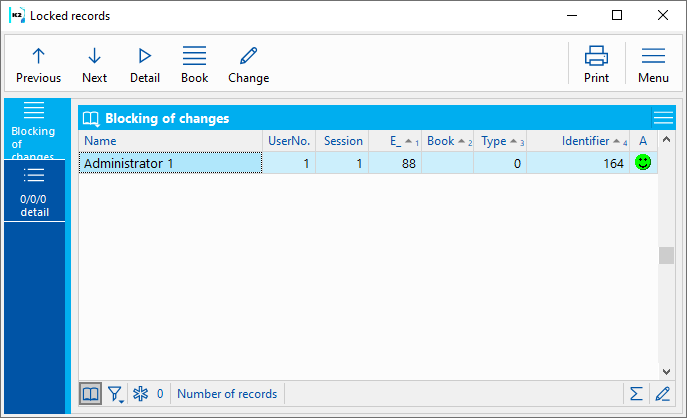Minimize the Locked records window
The image size is (687, 418).
click(x=572, y=15)
